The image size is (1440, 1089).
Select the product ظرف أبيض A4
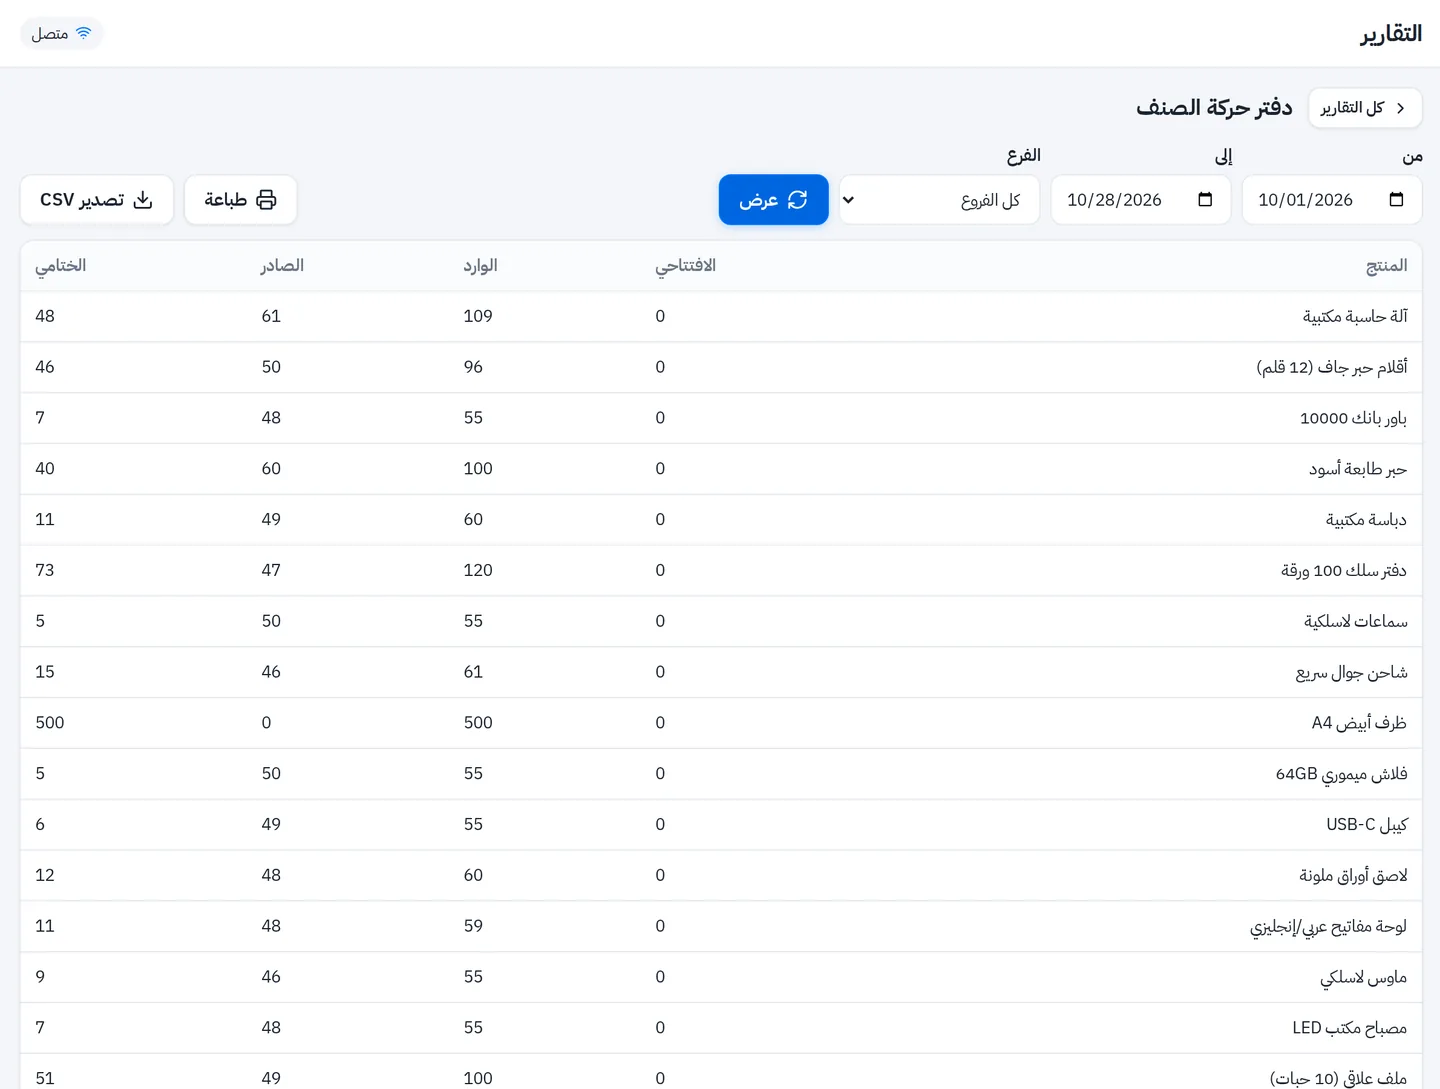pyautogui.click(x=721, y=723)
